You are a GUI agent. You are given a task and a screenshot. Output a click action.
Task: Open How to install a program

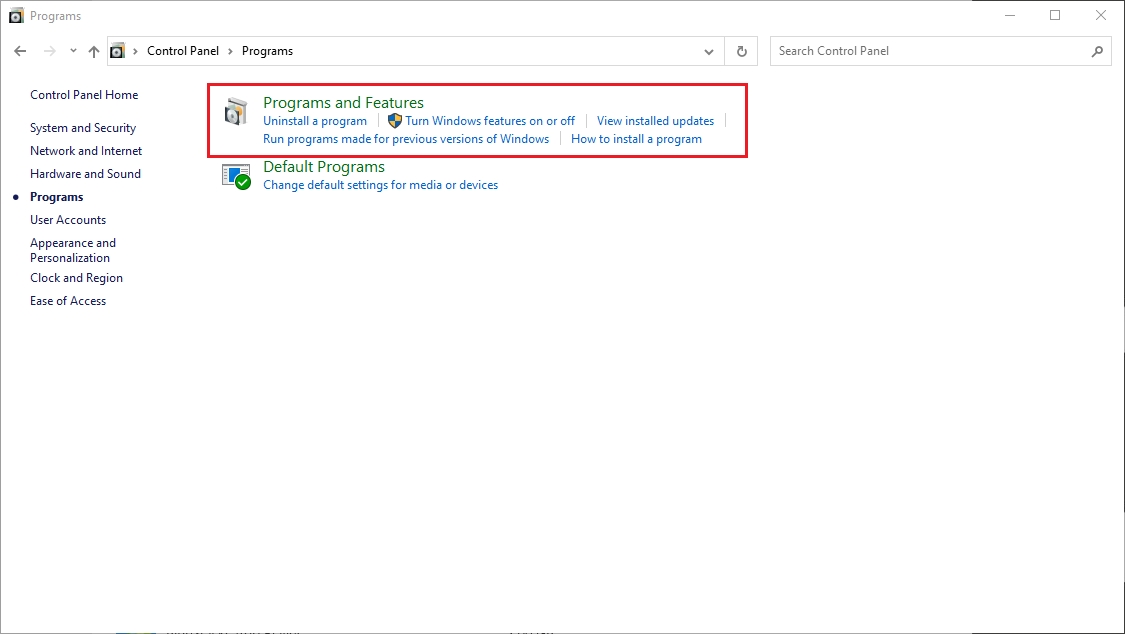pyautogui.click(x=636, y=139)
